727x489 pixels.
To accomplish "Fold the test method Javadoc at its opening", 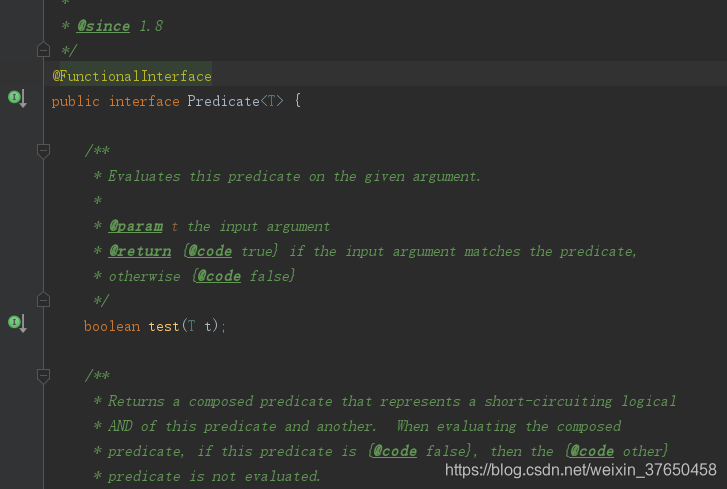I will click(43, 151).
